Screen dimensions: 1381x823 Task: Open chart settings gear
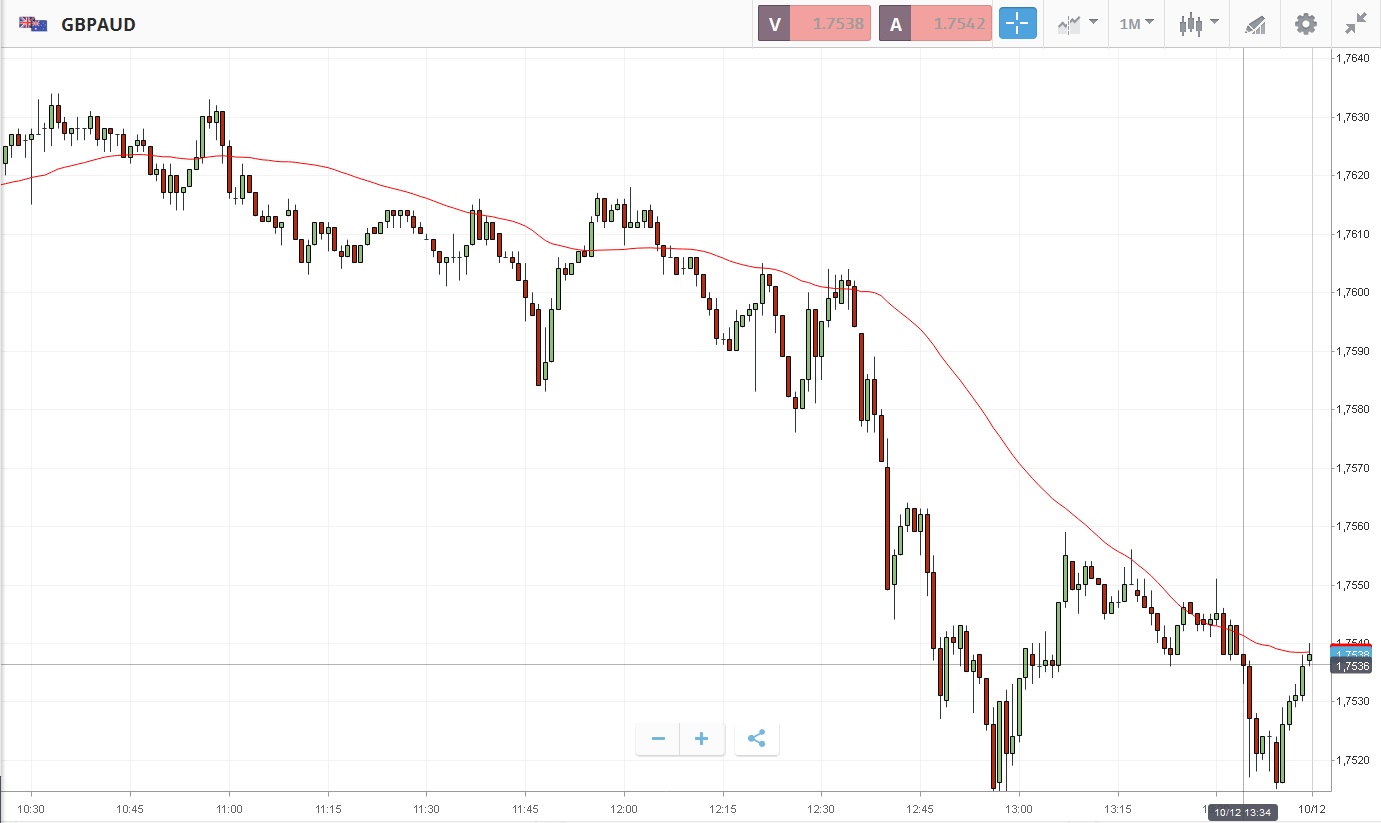click(x=1305, y=24)
